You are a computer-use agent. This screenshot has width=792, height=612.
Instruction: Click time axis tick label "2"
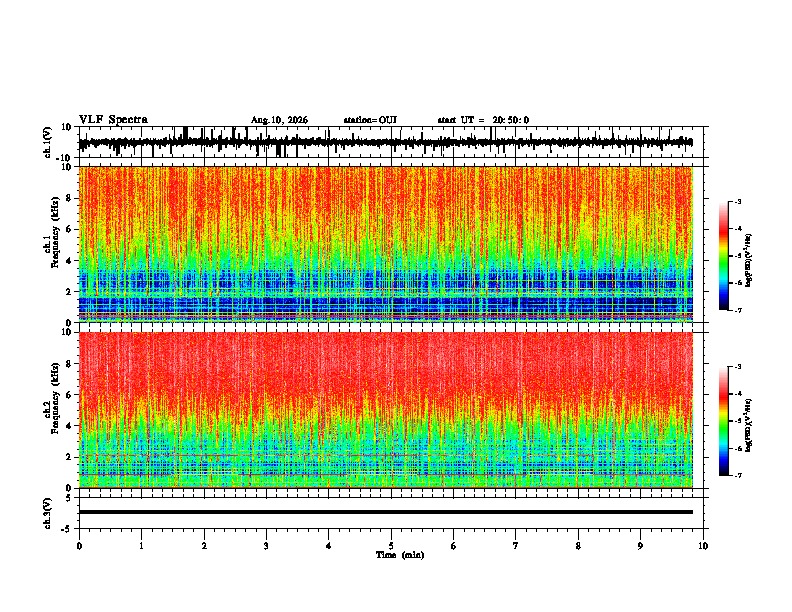tap(204, 546)
